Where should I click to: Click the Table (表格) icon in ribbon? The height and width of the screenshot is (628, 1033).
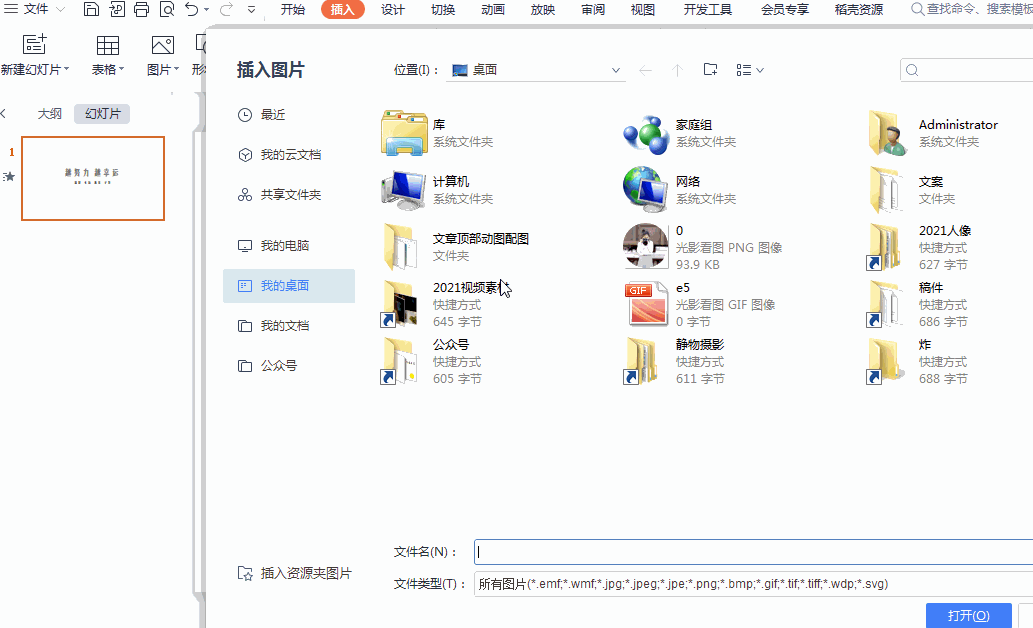[107, 45]
